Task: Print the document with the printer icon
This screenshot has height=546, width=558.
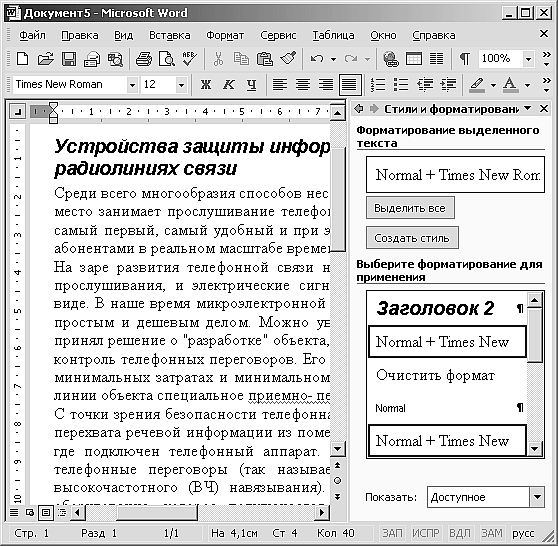Action: point(144,59)
